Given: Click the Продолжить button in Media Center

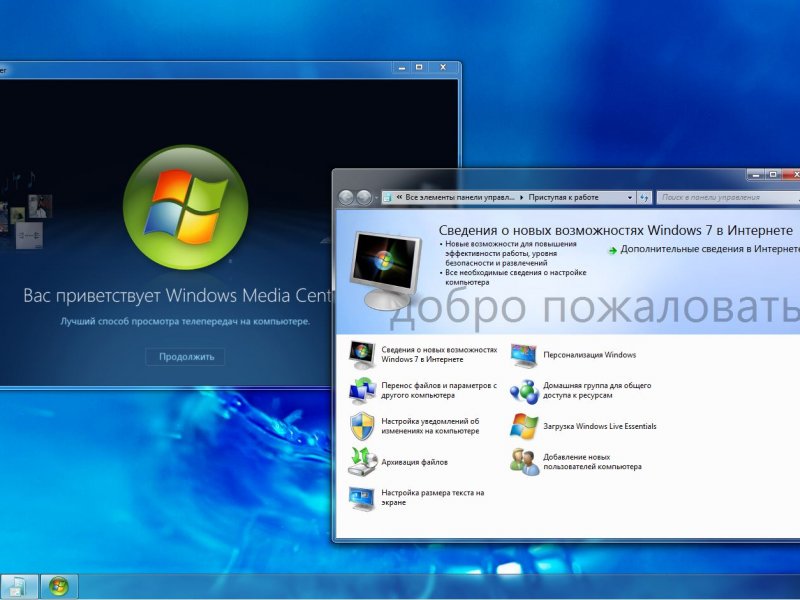Looking at the screenshot, I should tap(186, 357).
